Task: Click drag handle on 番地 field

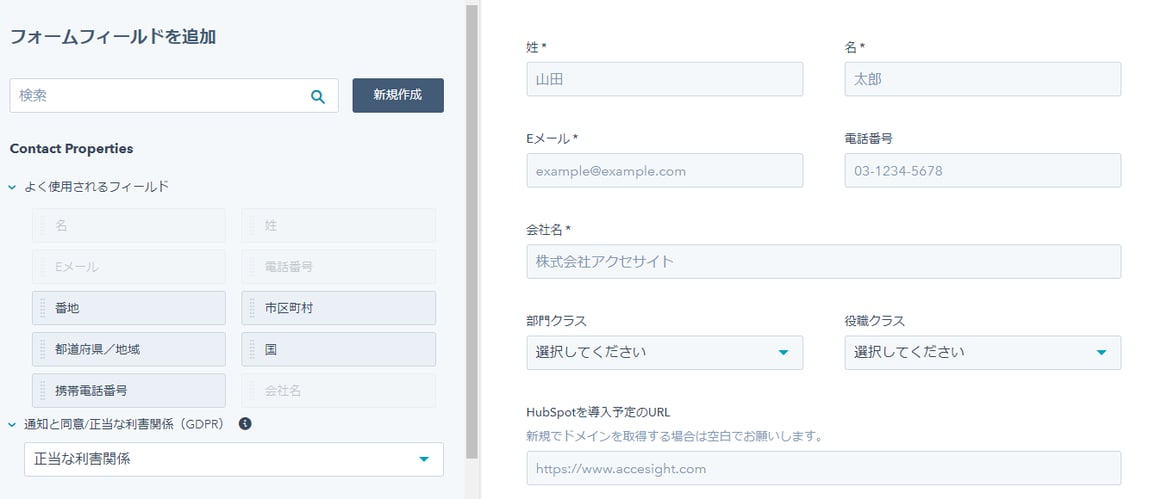Action: tap(42, 308)
